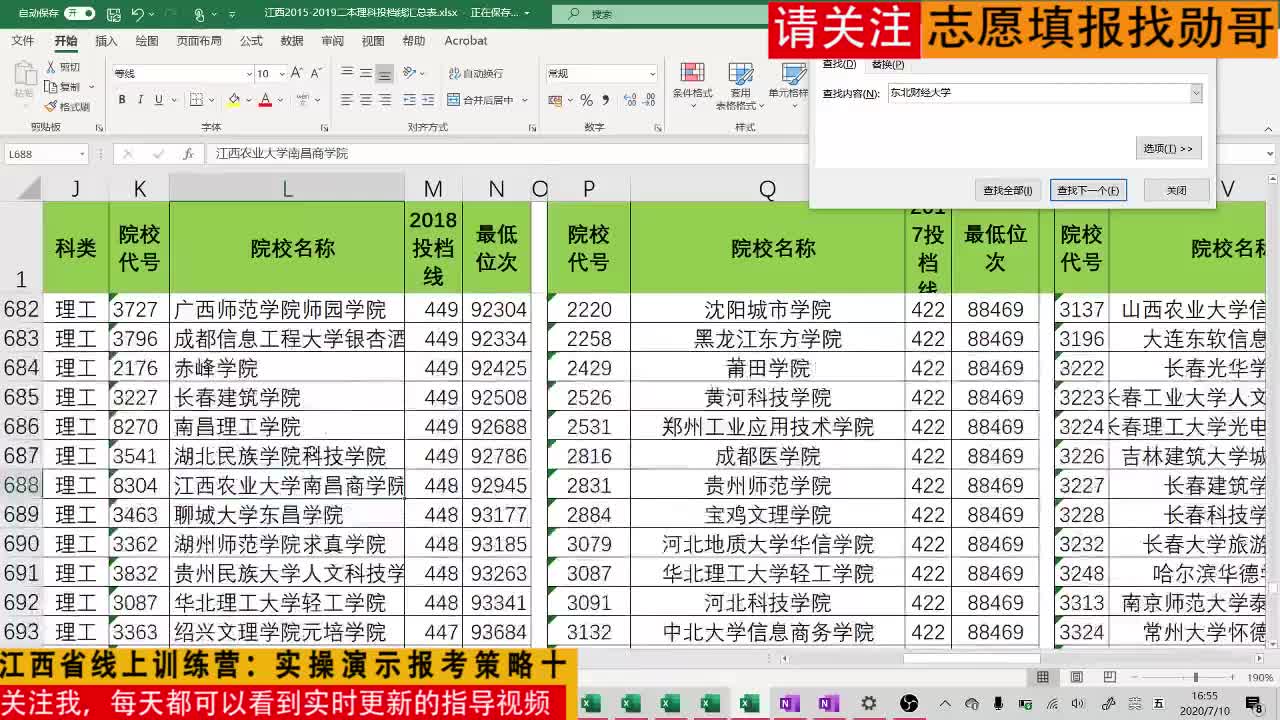1280x720 pixels.
Task: Select column L header
Action: tap(287, 189)
